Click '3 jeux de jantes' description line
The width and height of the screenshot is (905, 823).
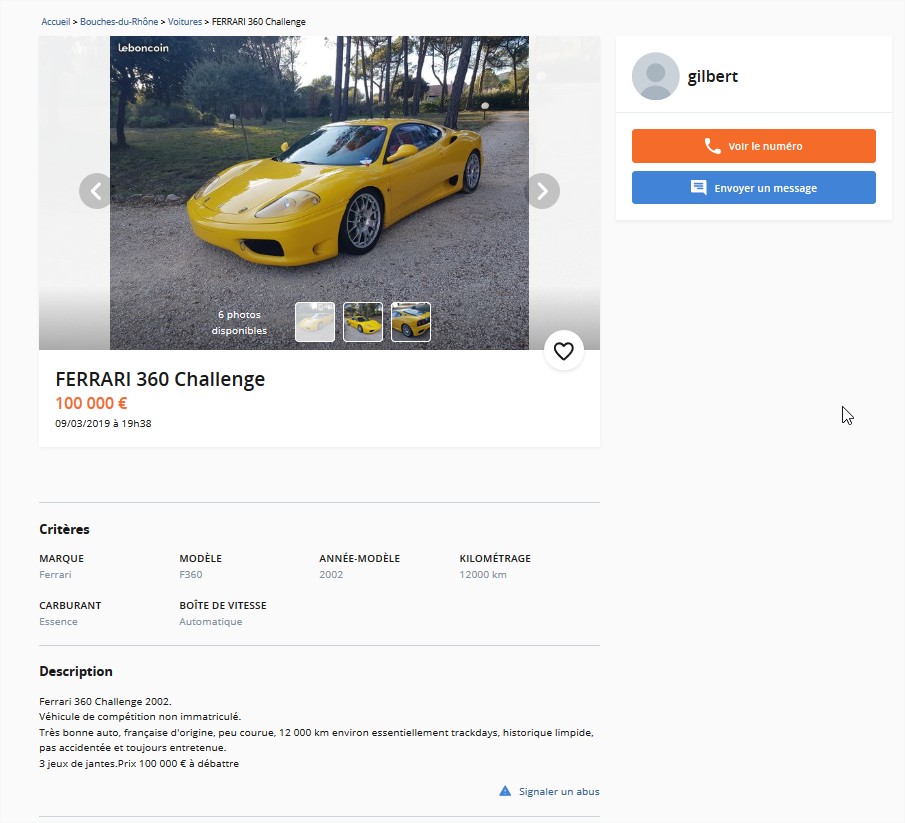(x=139, y=763)
